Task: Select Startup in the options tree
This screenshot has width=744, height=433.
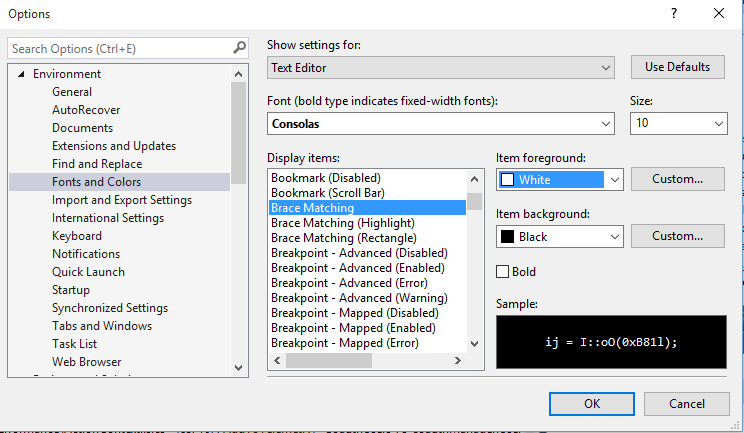Action: 71,290
